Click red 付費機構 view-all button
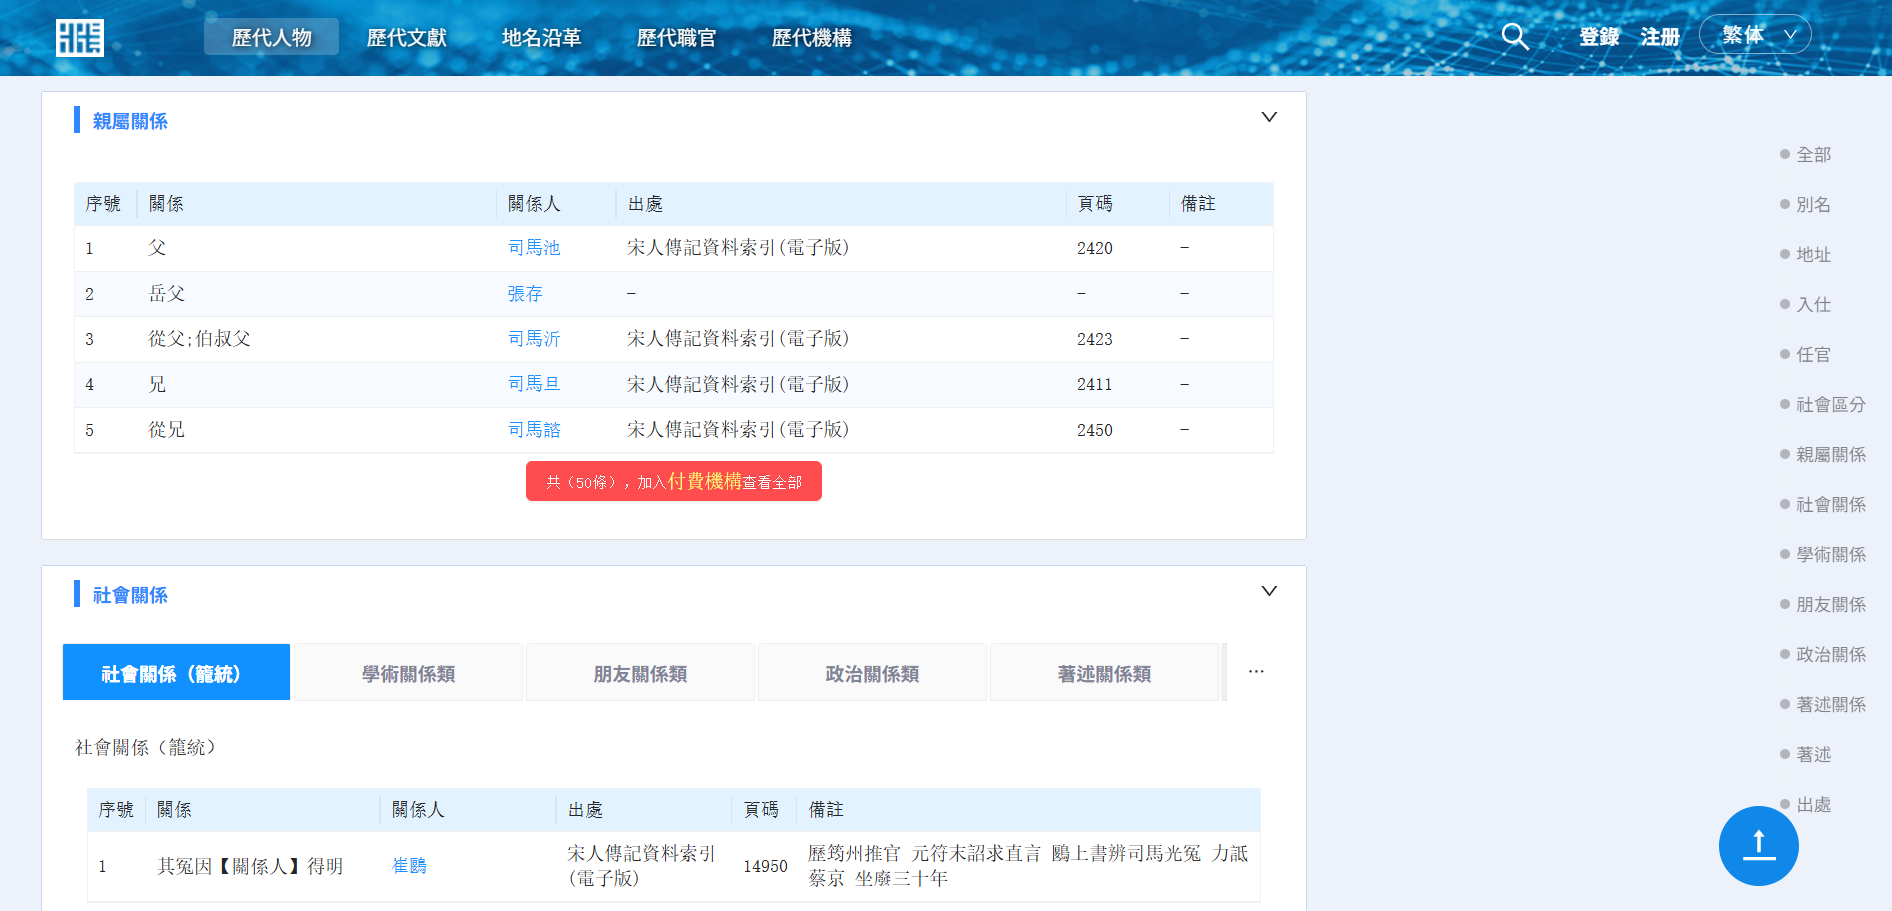Screen dimensions: 1892x911 pyautogui.click(x=673, y=482)
